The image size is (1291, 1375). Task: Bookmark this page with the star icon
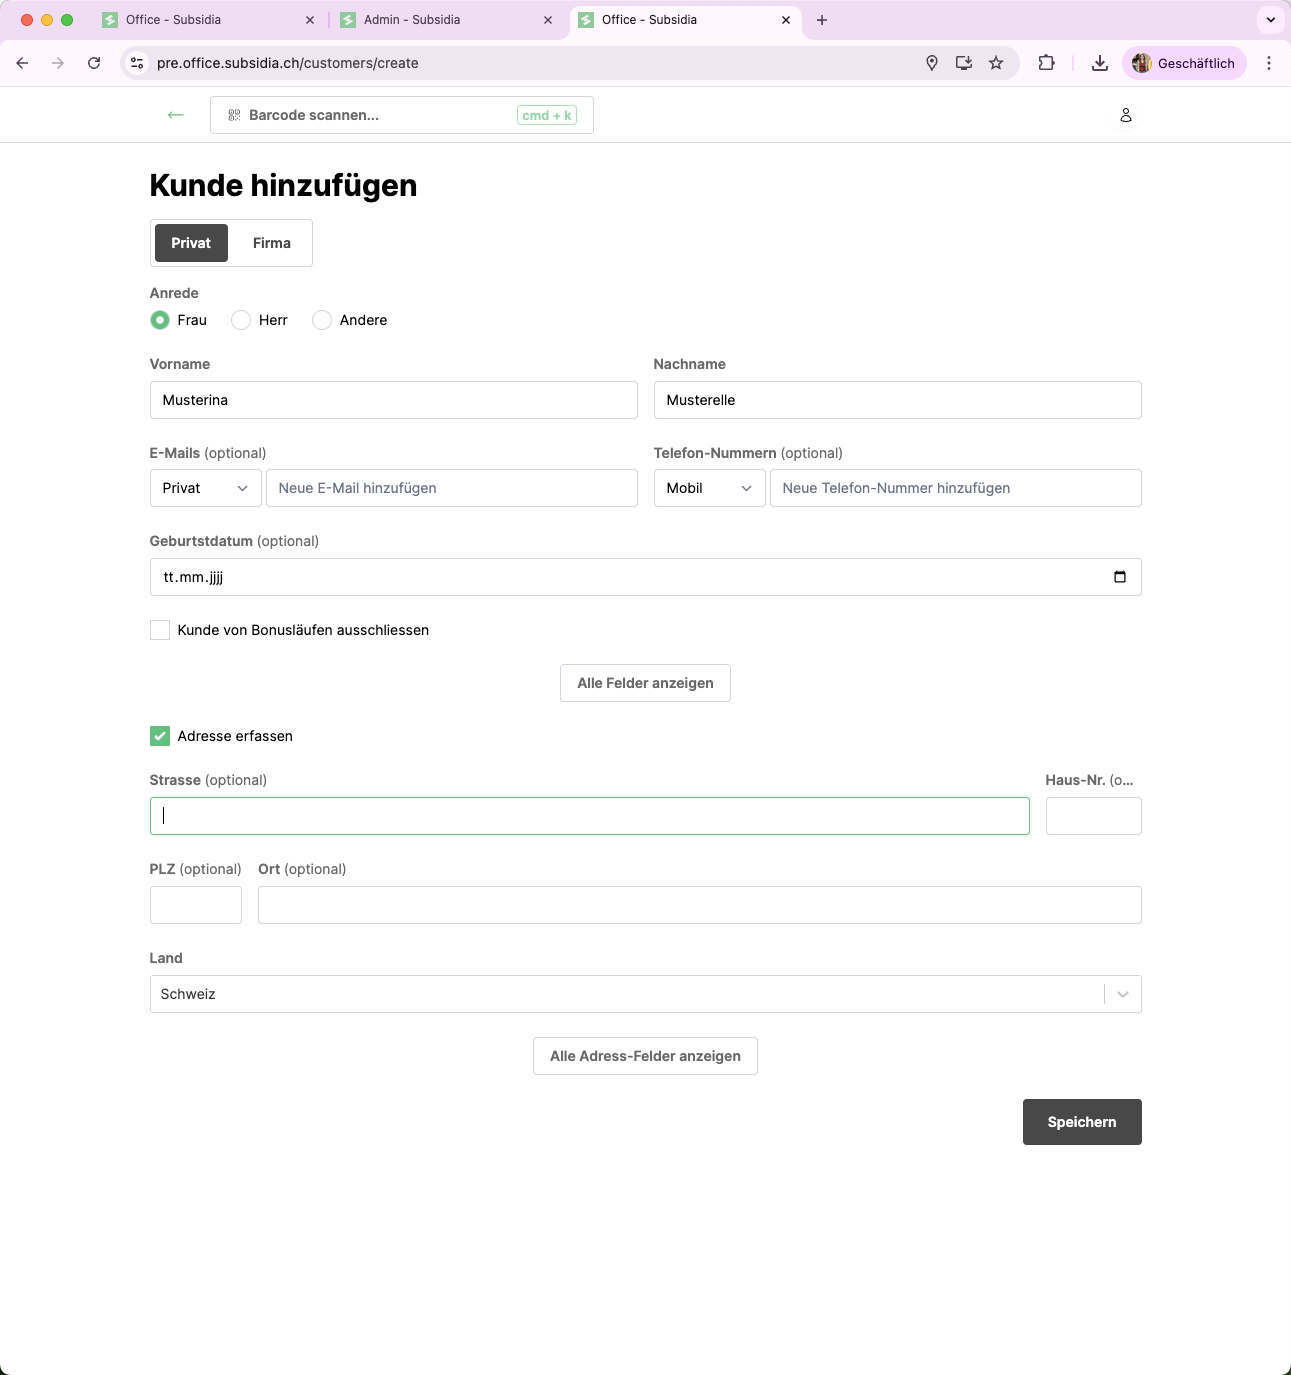[996, 63]
